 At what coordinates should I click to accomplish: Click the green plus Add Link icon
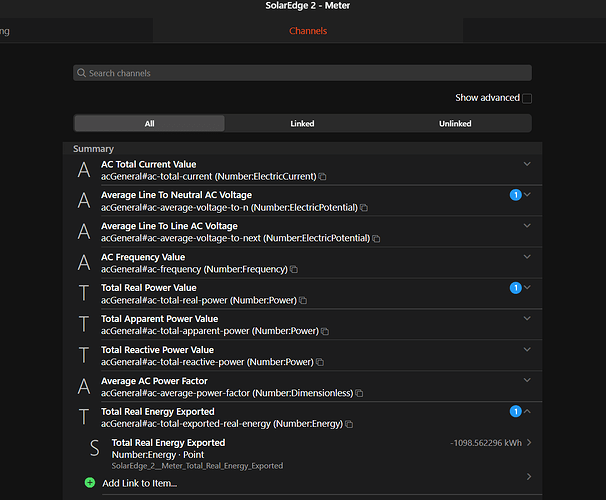[90, 483]
